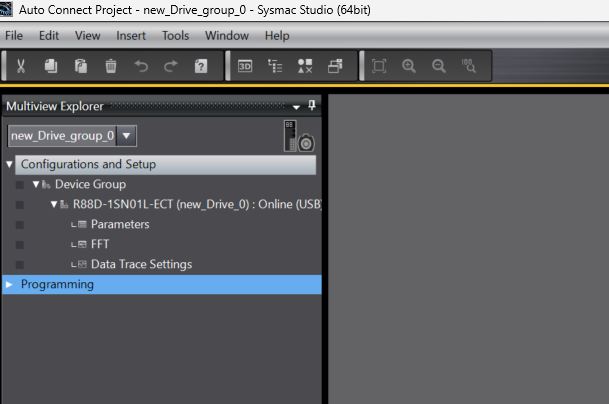609x404 pixels.
Task: Click the stacked windows toolbar icon
Action: (x=335, y=66)
